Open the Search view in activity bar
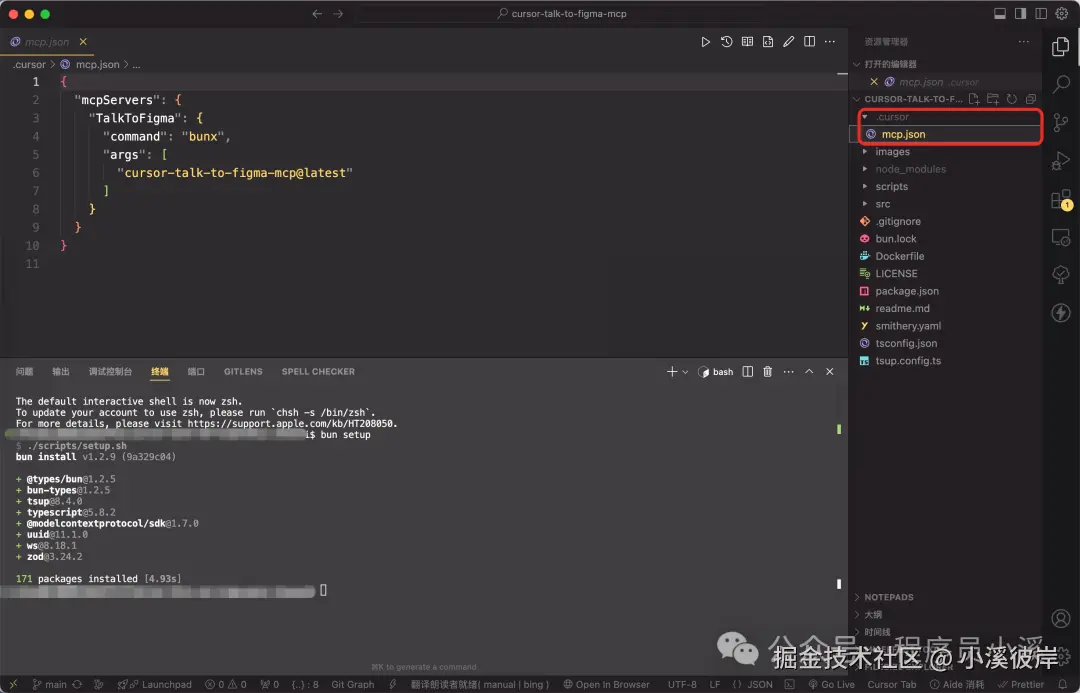1080x693 pixels. tap(1061, 84)
